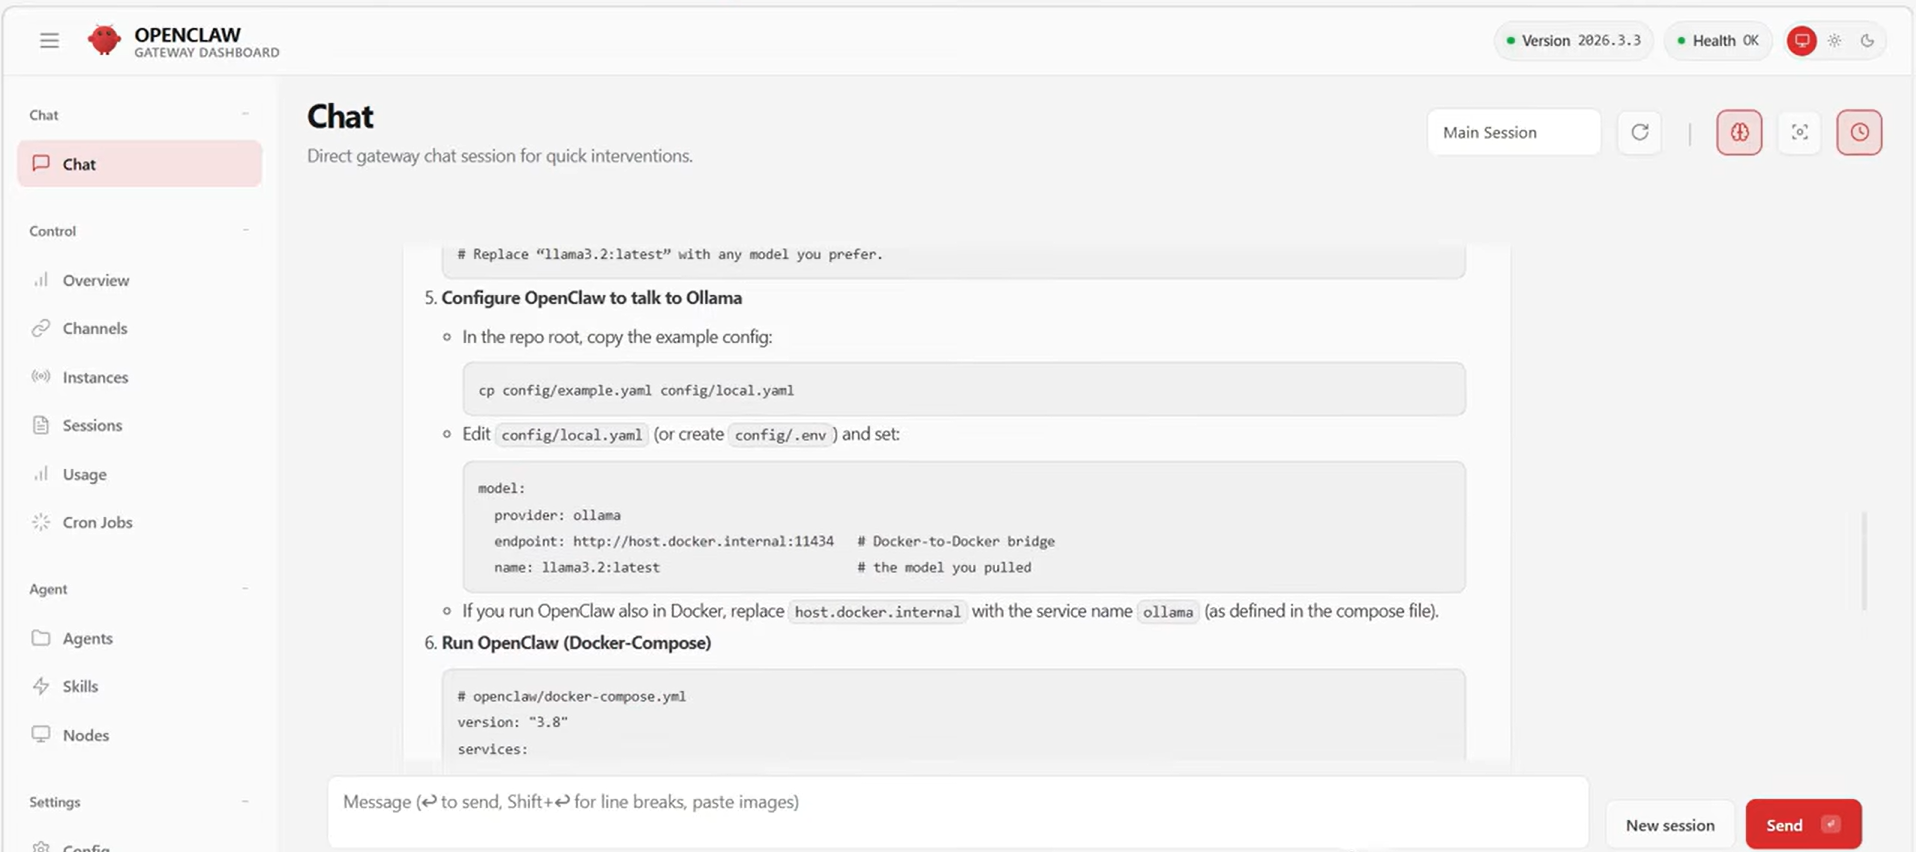1916x852 pixels.
Task: Click heading Configure OpenClaw to talk to Ollama
Action: pyautogui.click(x=591, y=298)
